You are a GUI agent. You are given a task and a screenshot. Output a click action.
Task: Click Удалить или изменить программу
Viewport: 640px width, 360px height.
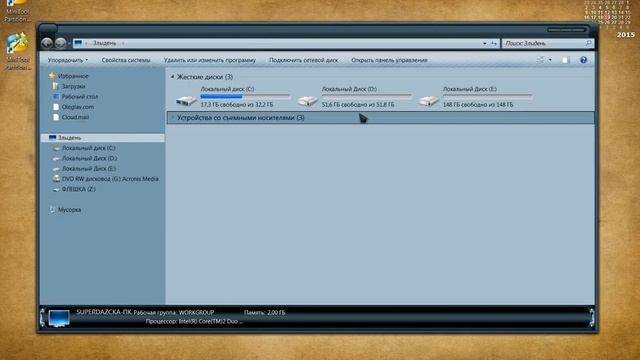point(210,60)
